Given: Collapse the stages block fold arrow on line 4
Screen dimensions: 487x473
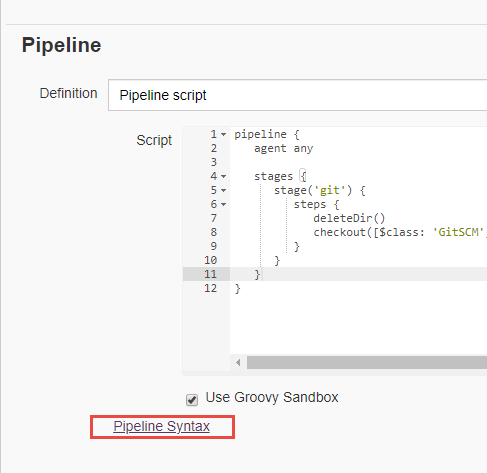Looking at the screenshot, I should (x=223, y=176).
